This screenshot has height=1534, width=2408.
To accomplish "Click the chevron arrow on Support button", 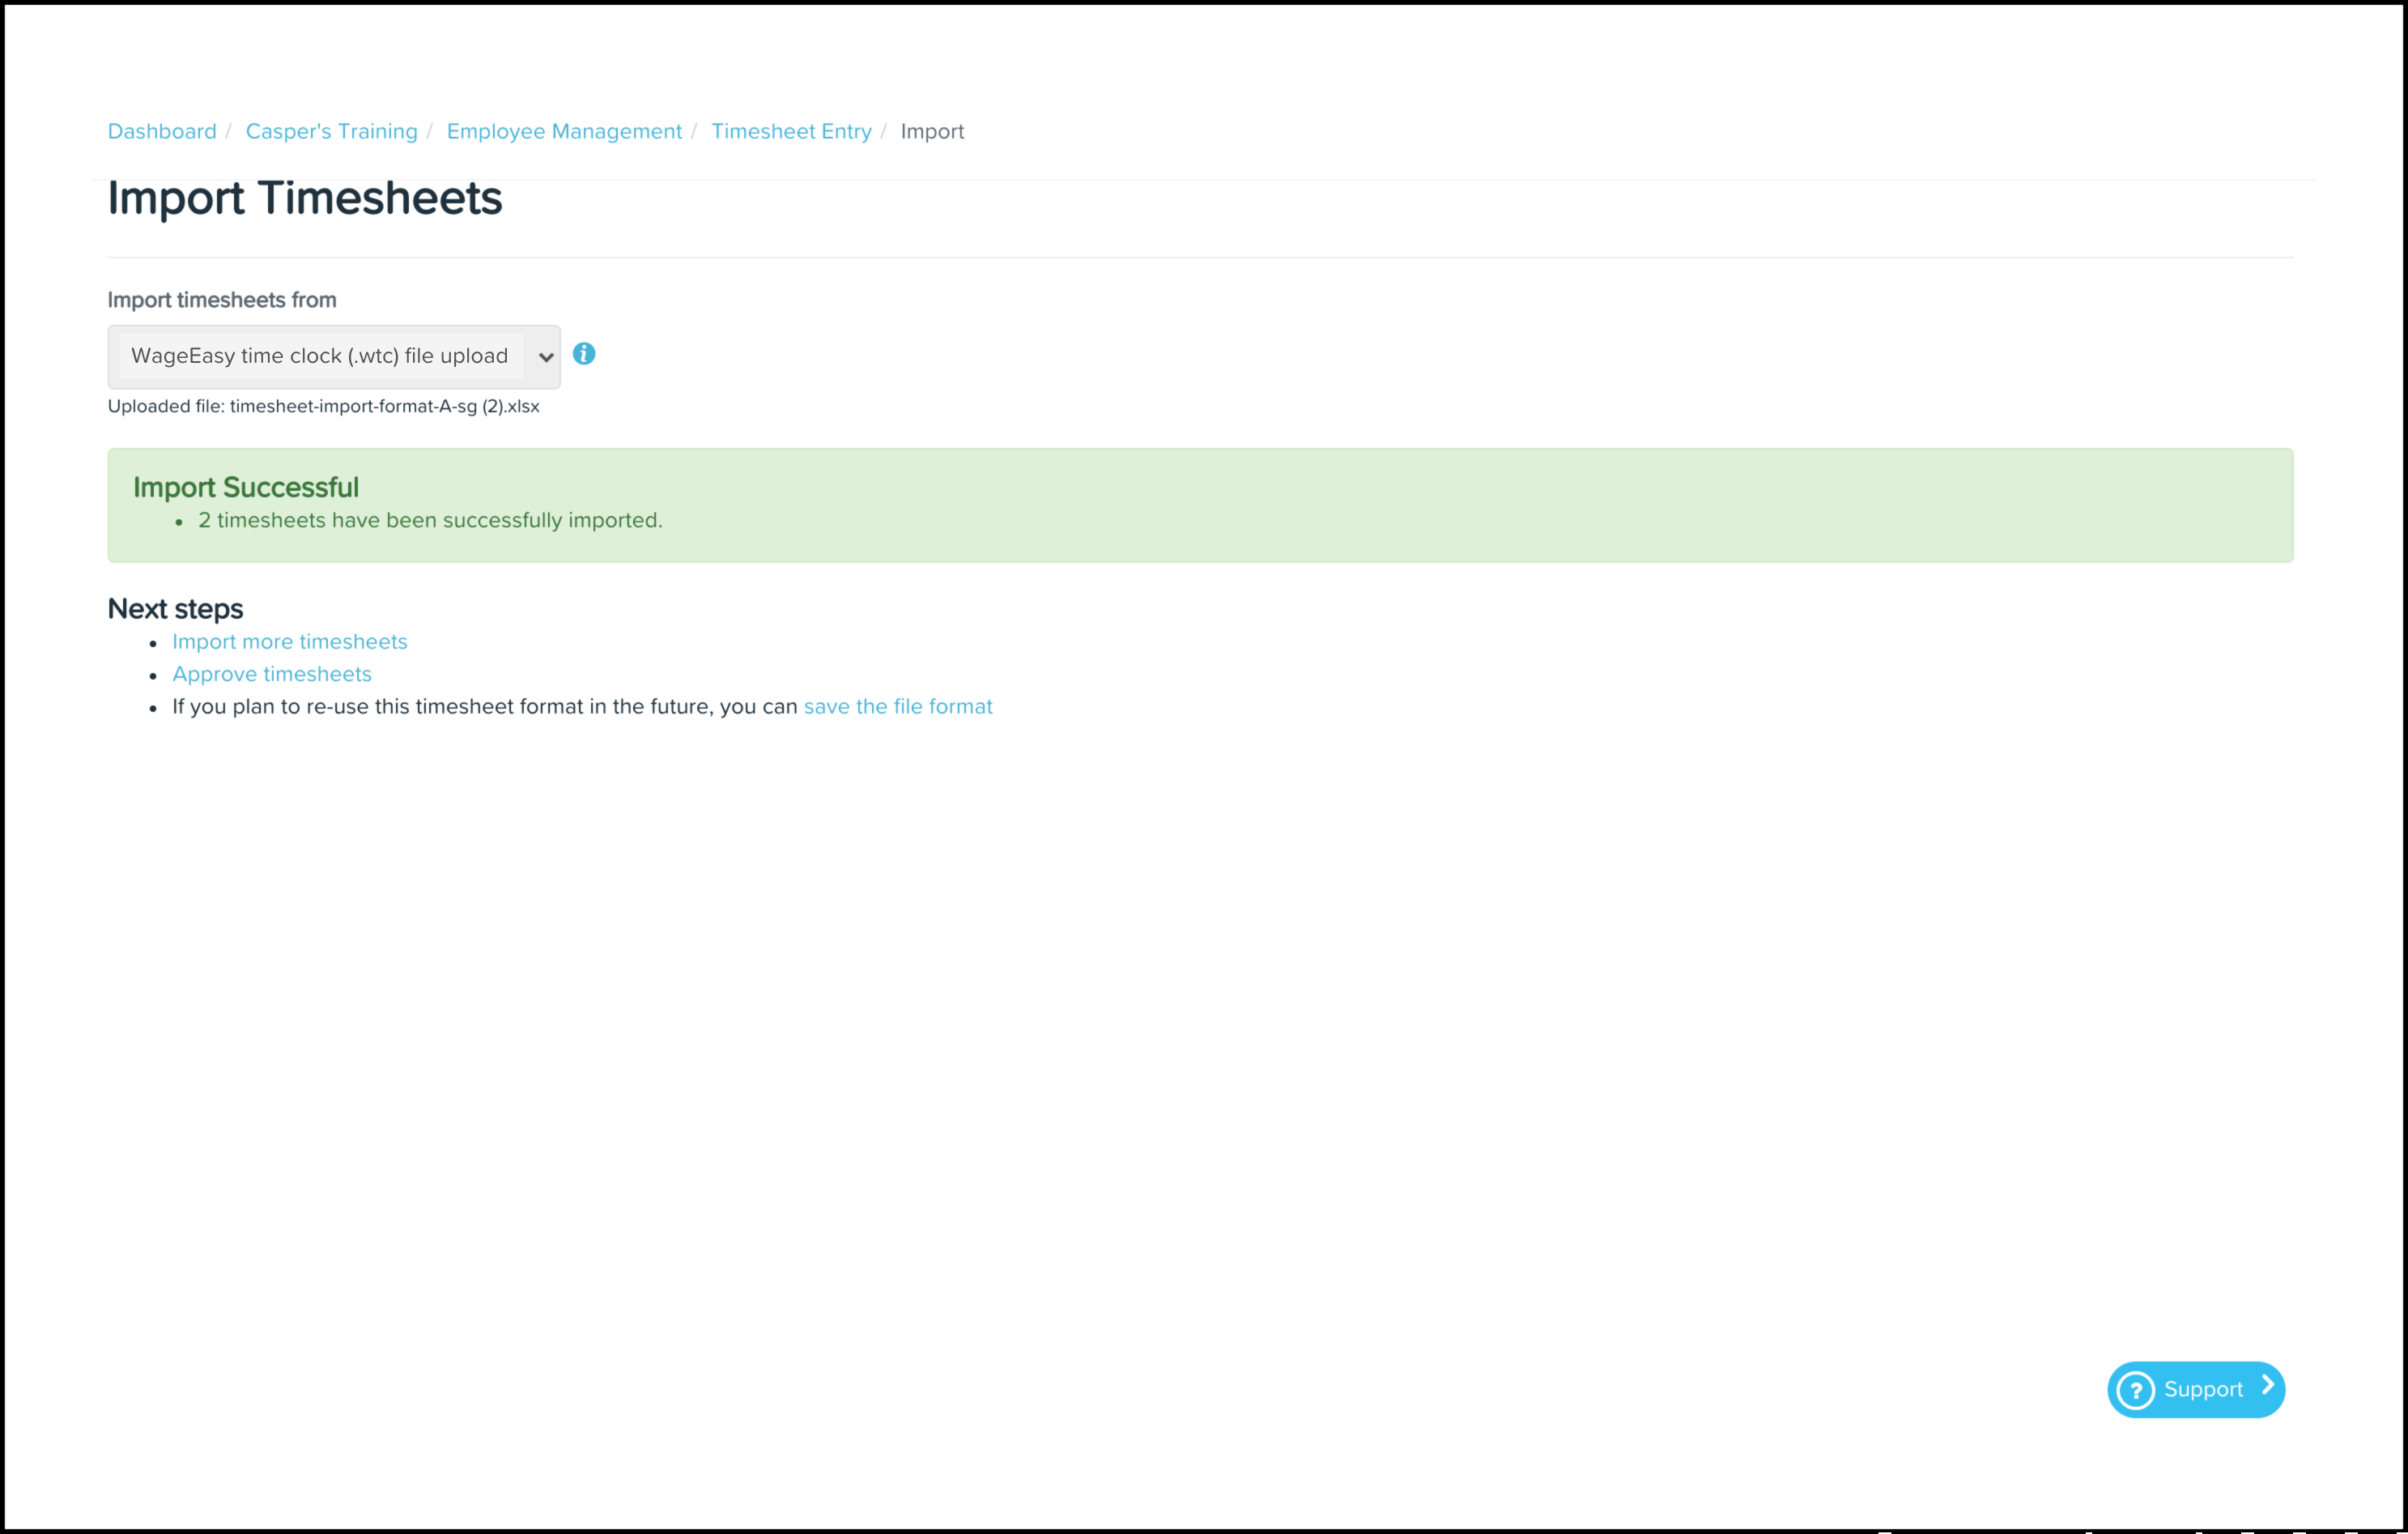I will tap(2267, 1386).
